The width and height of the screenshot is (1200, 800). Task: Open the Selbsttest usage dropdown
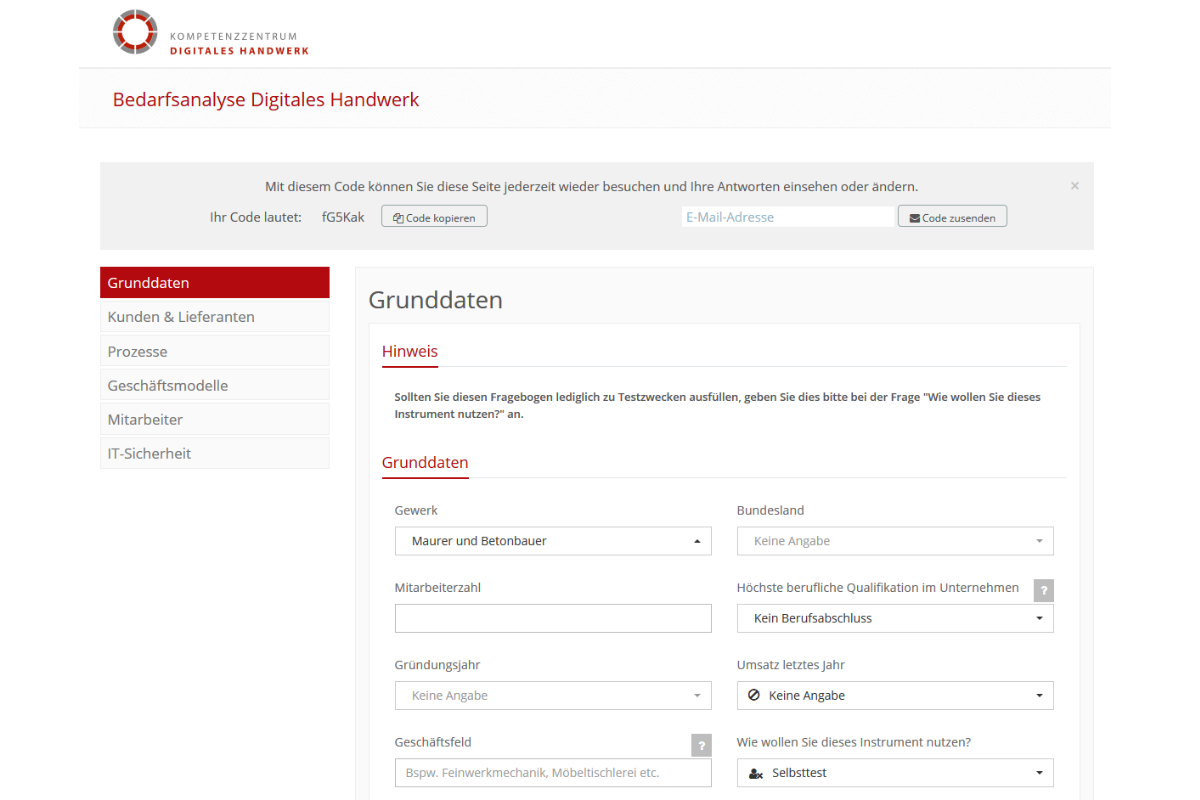click(x=895, y=773)
